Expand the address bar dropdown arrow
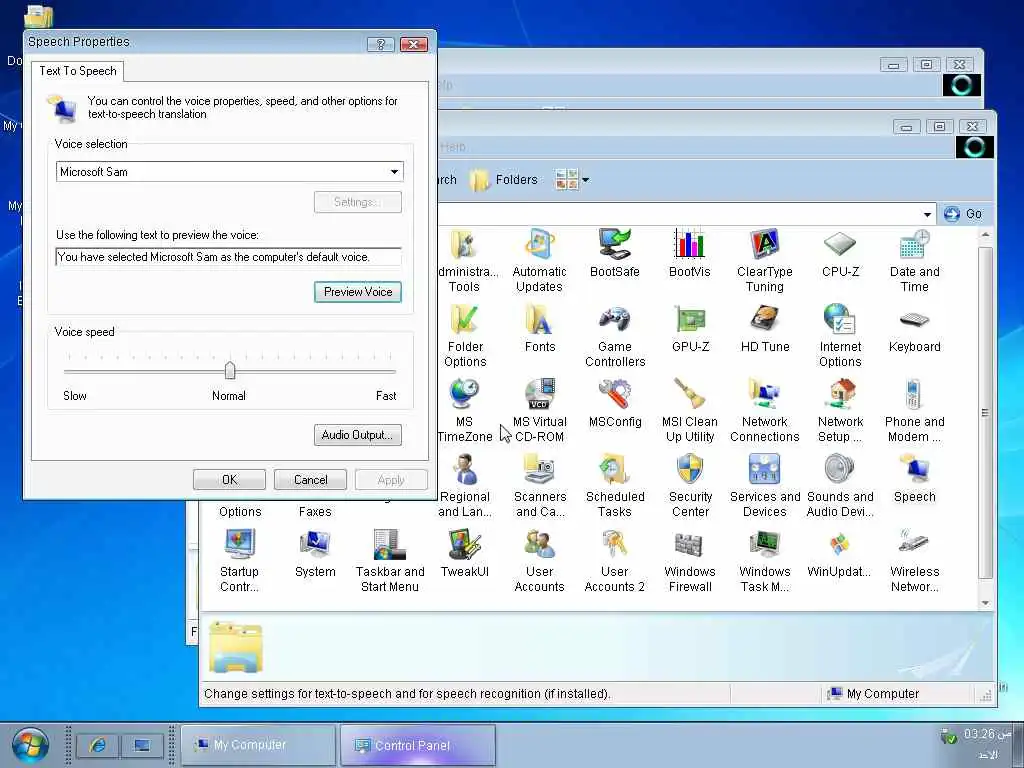Viewport: 1024px width, 768px height. coord(927,214)
